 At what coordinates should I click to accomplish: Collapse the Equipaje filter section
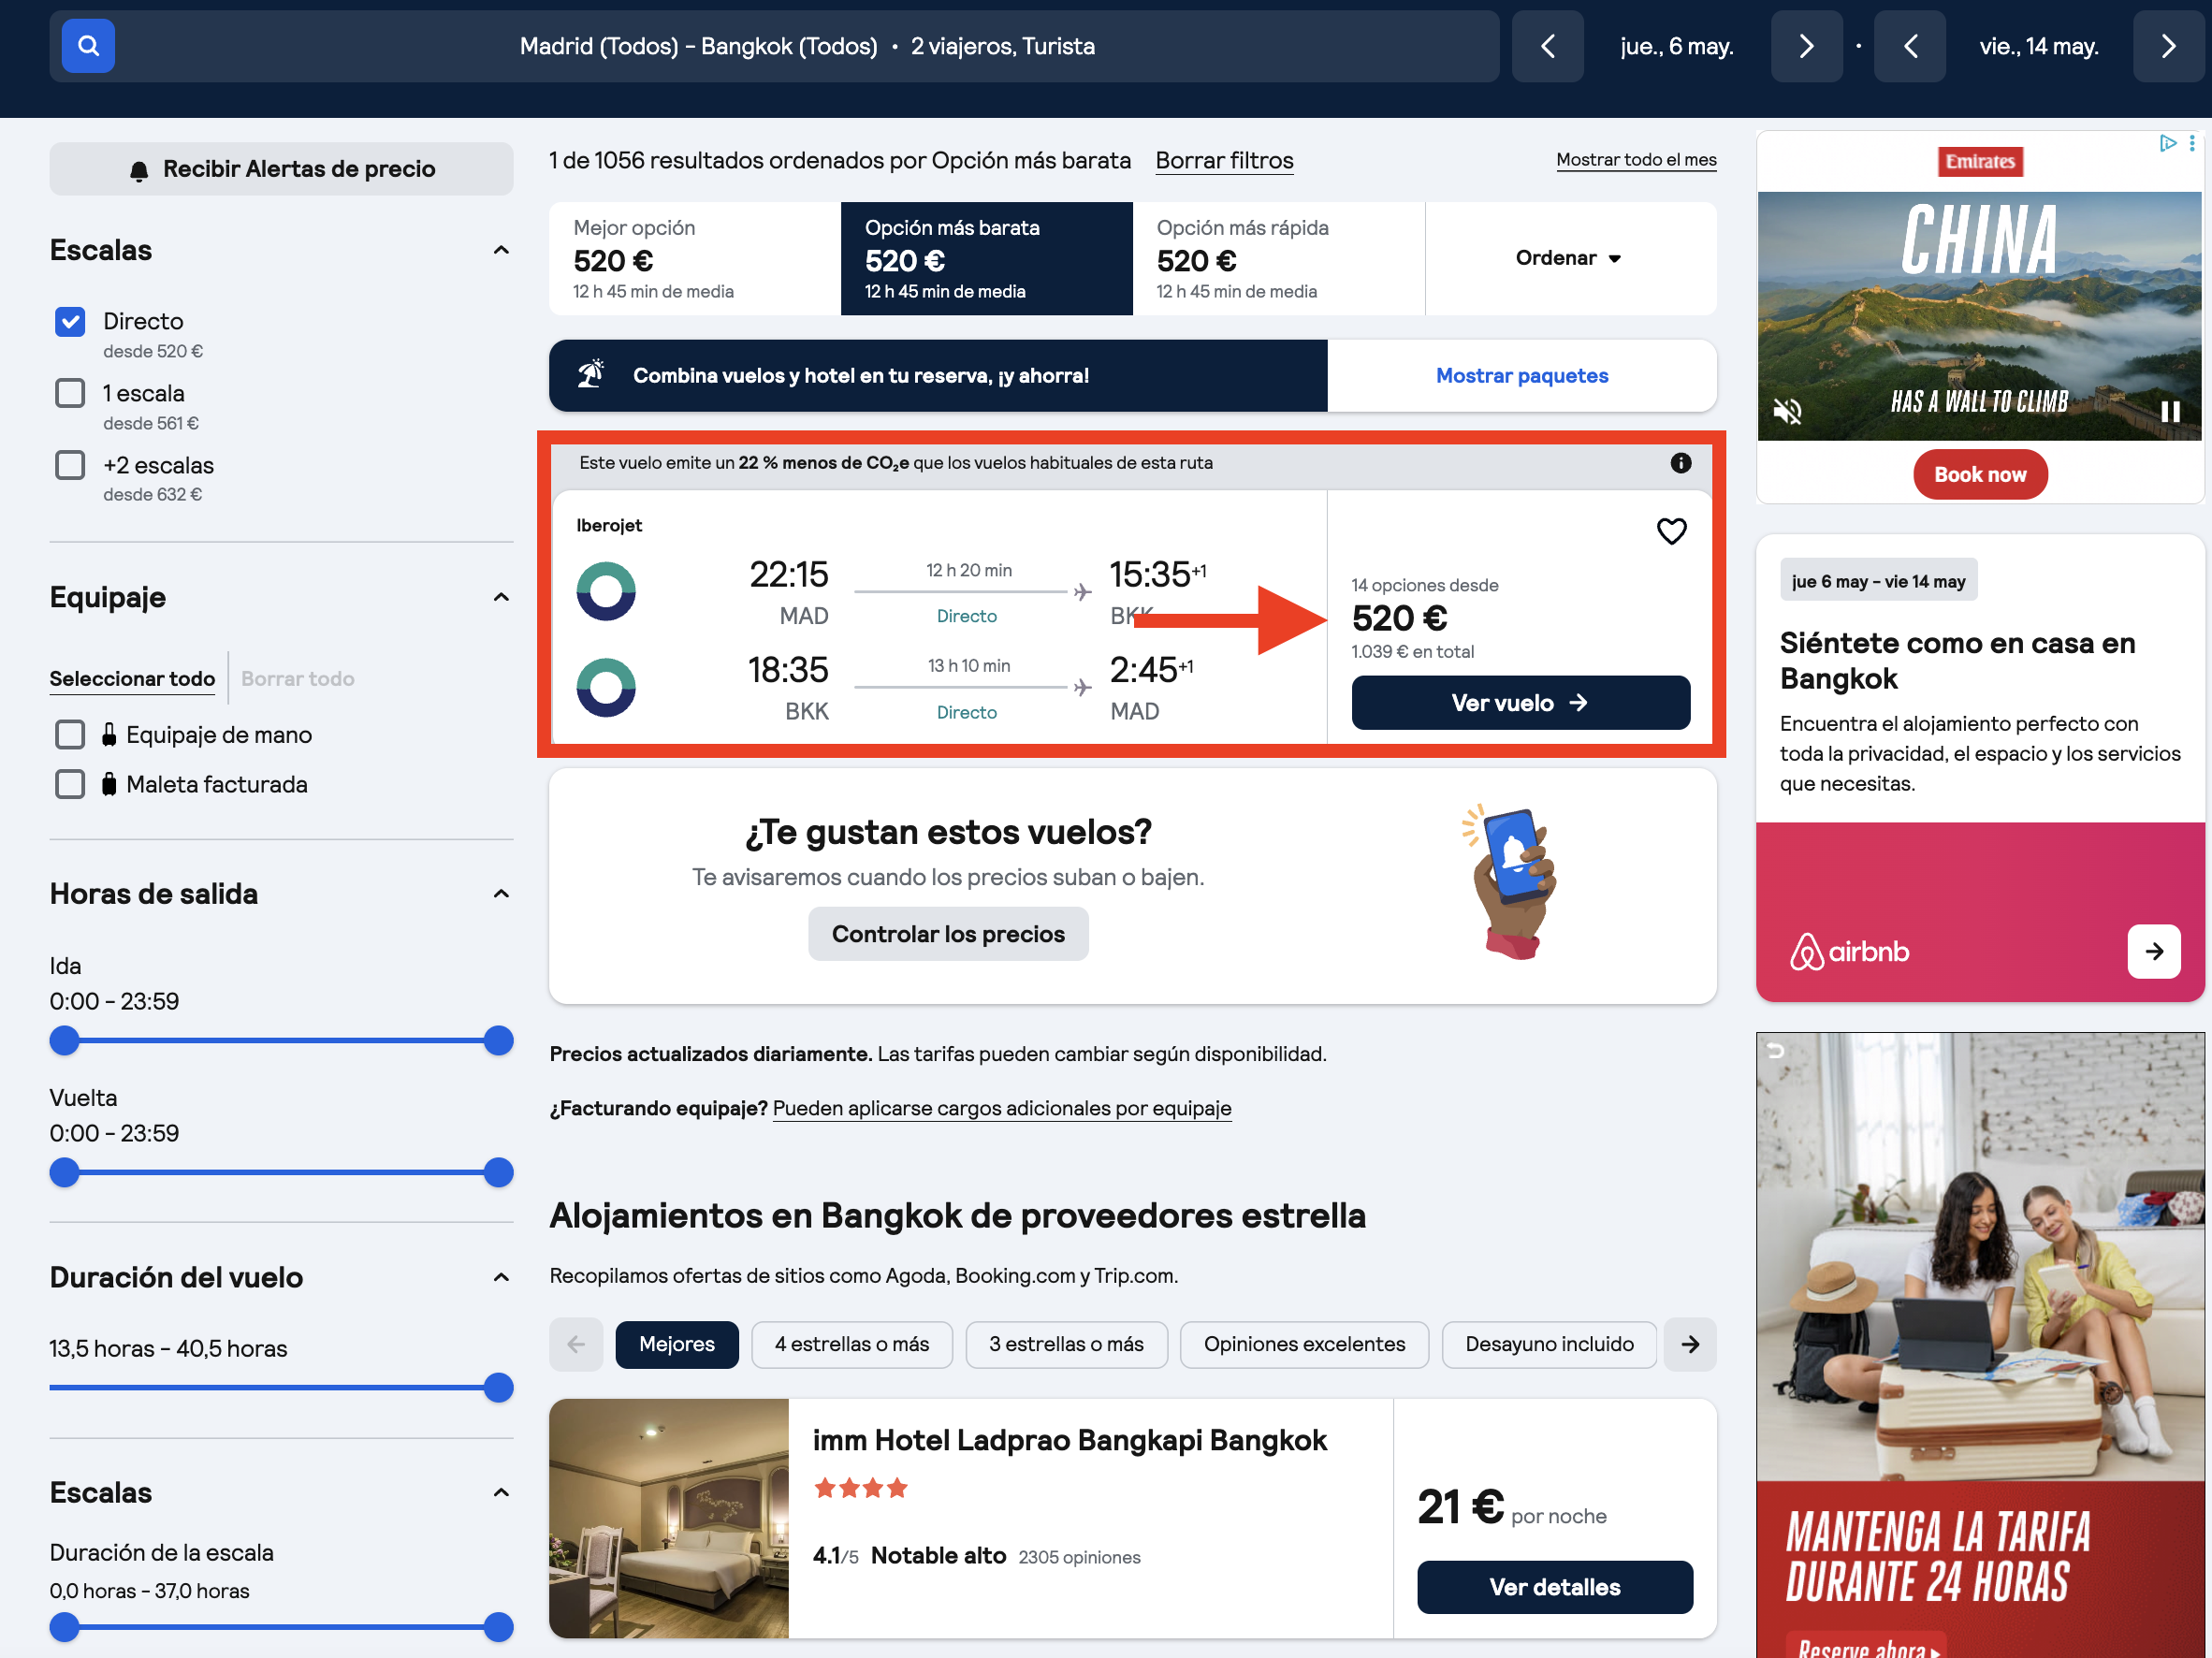click(501, 597)
